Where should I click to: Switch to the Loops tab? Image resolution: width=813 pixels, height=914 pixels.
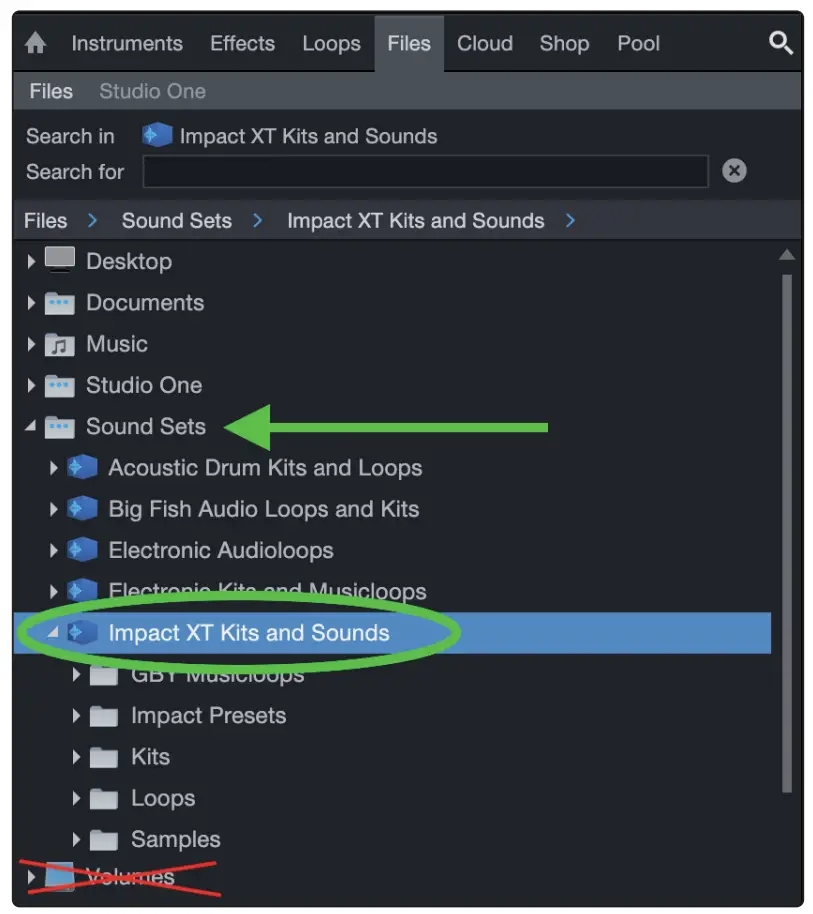point(331,44)
